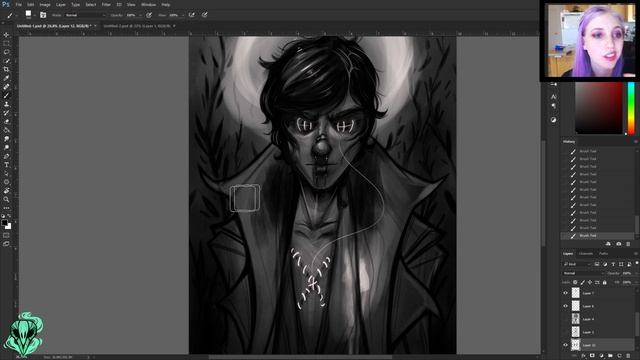Select the Zoom magnifier tool
The width and height of the screenshot is (640, 360).
pyautogui.click(x=6, y=199)
